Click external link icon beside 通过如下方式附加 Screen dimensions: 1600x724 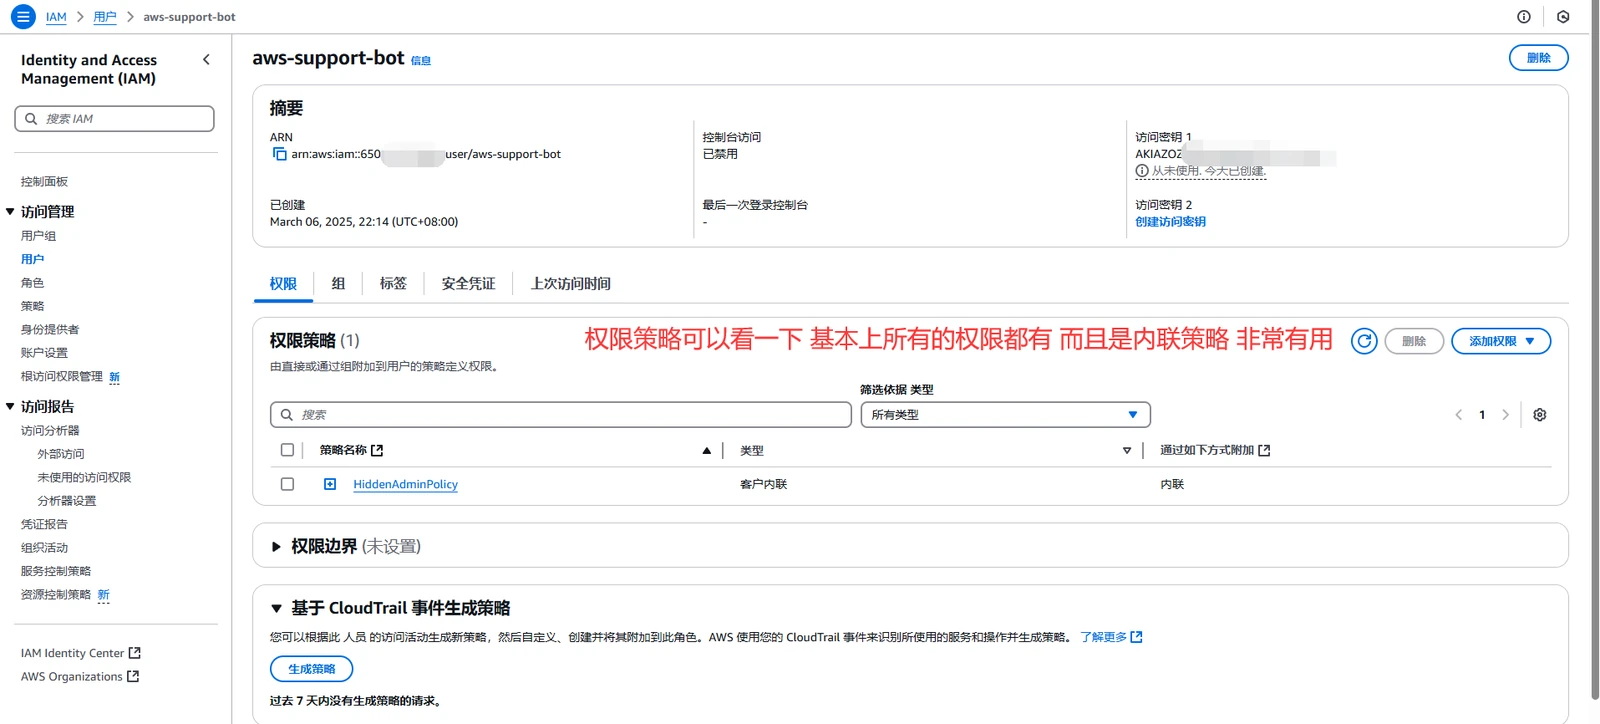[1264, 451]
